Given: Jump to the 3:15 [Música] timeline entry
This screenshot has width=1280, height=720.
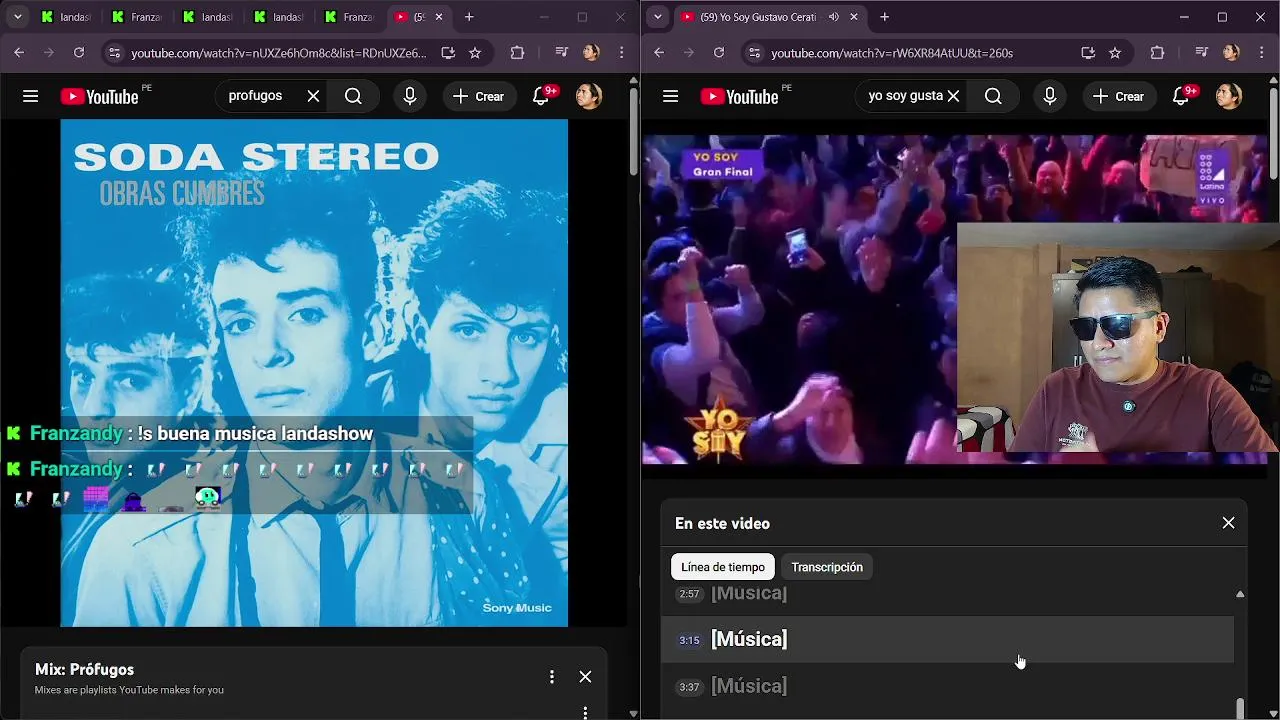Looking at the screenshot, I should pos(947,639).
